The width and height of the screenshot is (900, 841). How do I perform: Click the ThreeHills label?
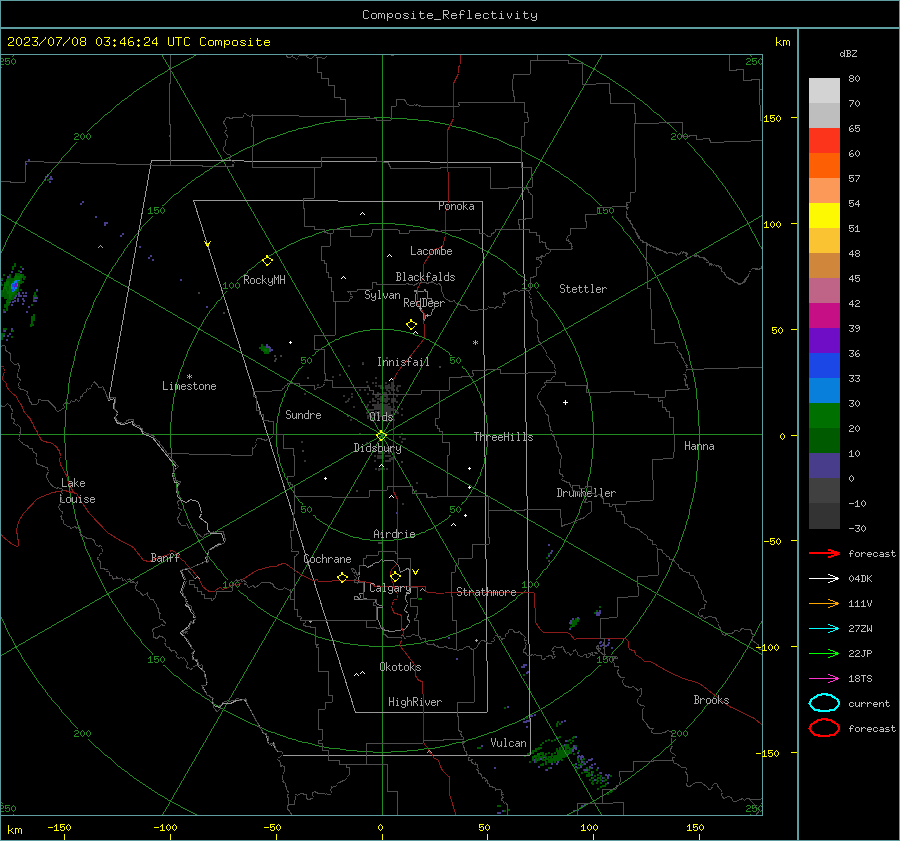pos(503,437)
